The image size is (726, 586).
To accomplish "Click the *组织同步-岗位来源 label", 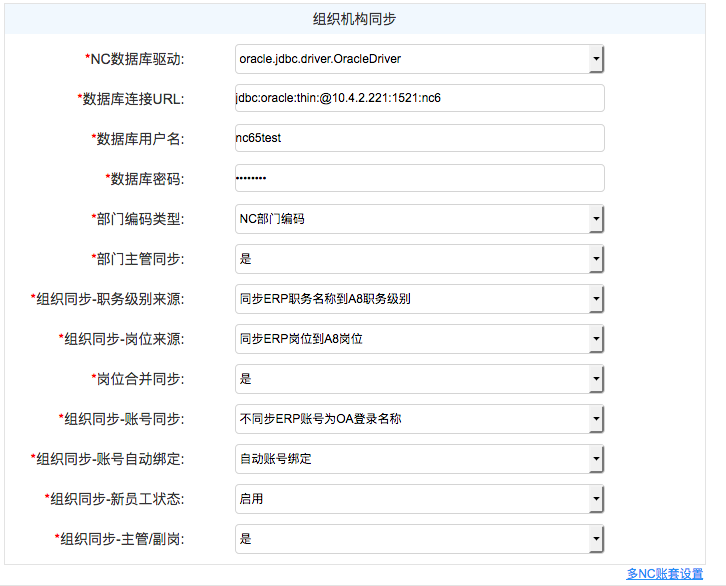I will tap(121, 339).
